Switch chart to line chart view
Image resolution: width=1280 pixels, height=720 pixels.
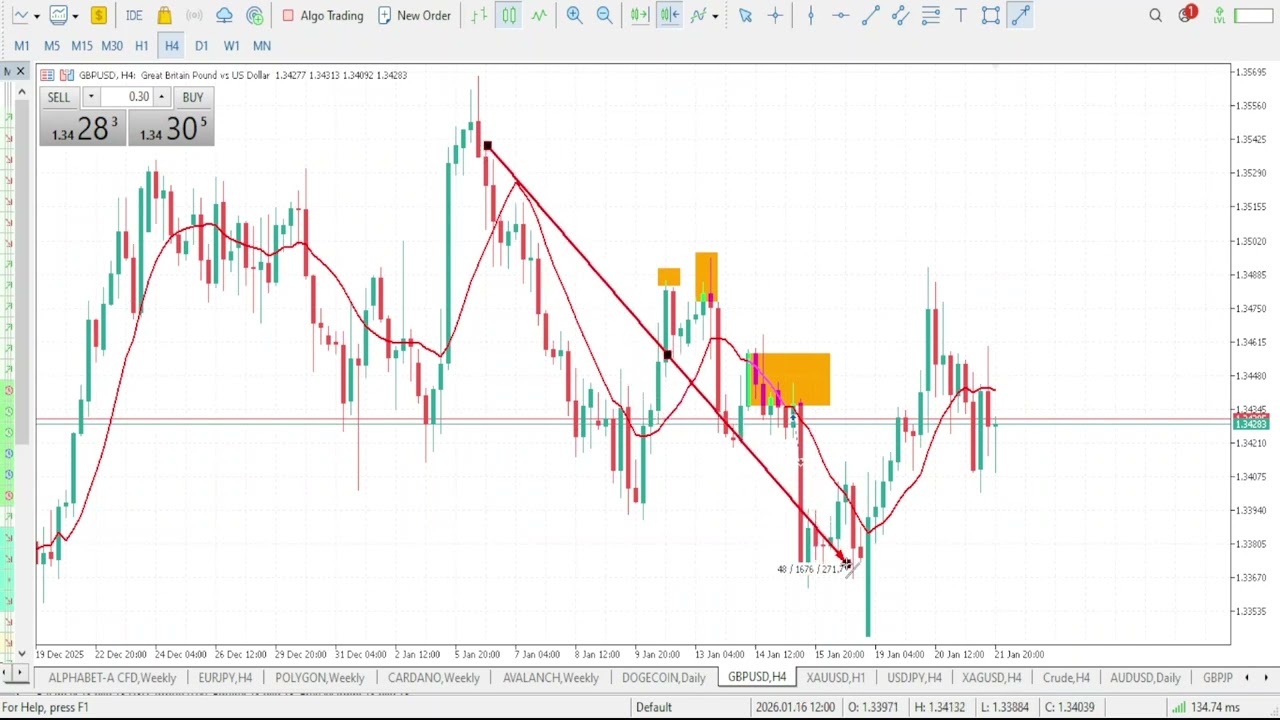click(x=539, y=15)
